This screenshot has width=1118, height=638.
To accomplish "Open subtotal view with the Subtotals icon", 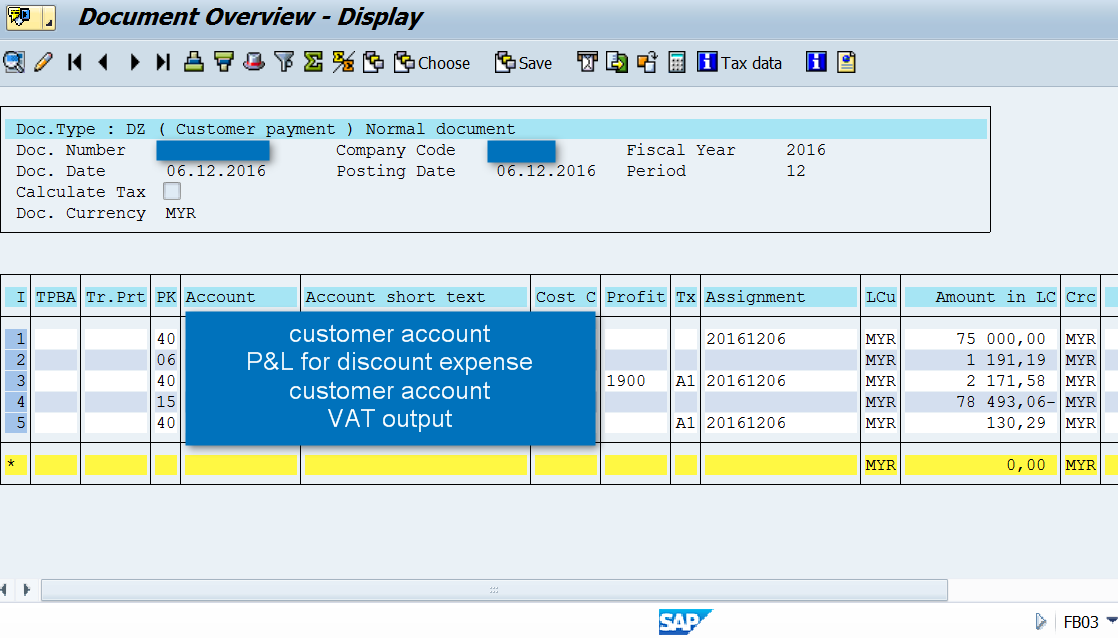I will (x=342, y=62).
